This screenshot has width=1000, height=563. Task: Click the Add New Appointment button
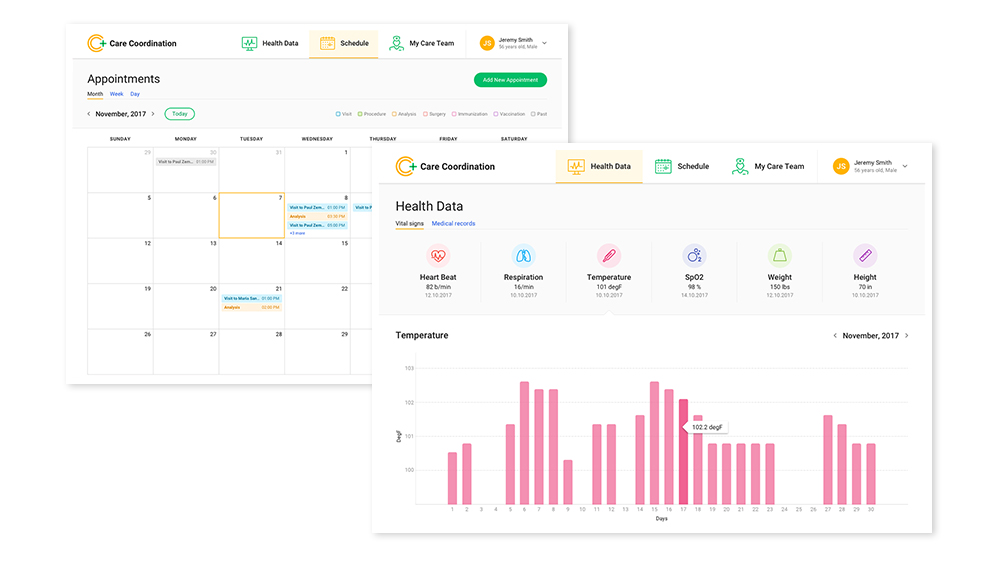point(510,80)
